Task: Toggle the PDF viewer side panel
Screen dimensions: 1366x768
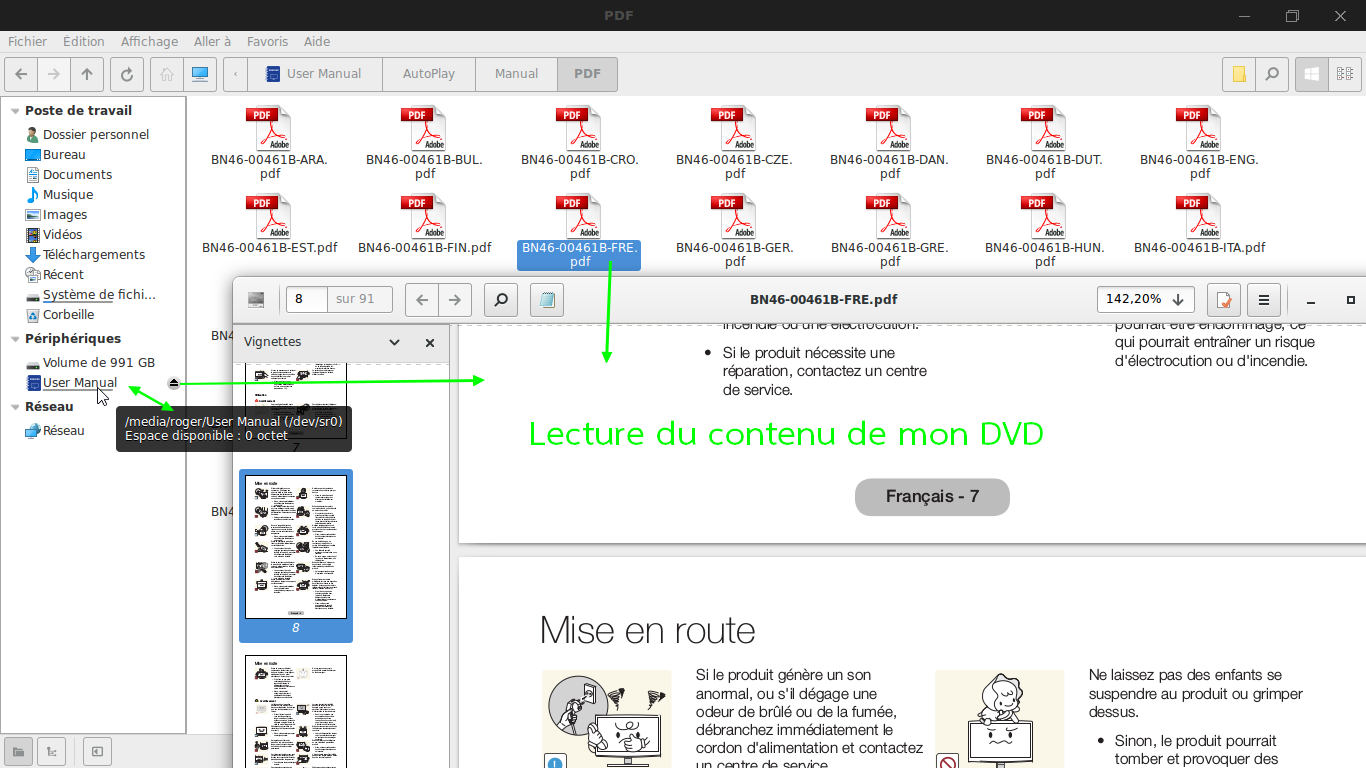Action: [x=256, y=299]
